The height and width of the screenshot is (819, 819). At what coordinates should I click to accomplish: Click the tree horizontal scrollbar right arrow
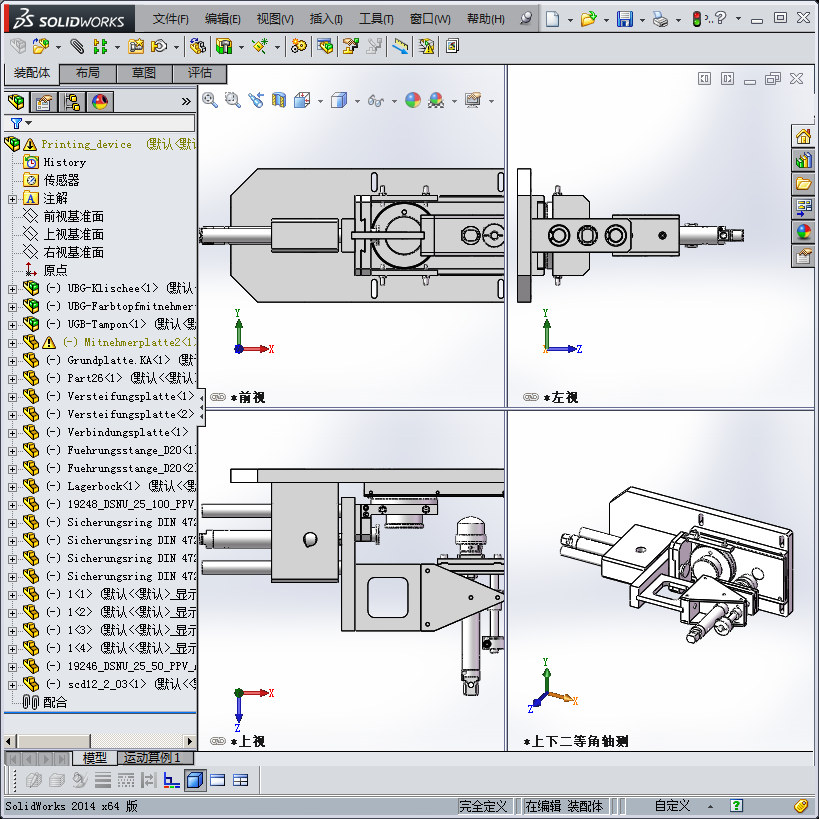click(190, 741)
